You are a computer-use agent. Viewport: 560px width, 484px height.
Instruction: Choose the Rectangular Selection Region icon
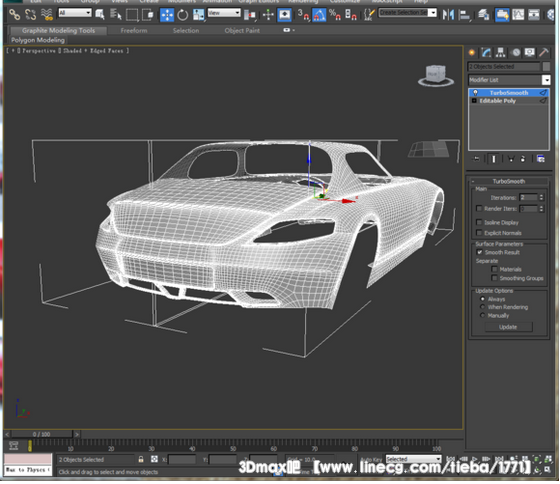[x=132, y=15]
